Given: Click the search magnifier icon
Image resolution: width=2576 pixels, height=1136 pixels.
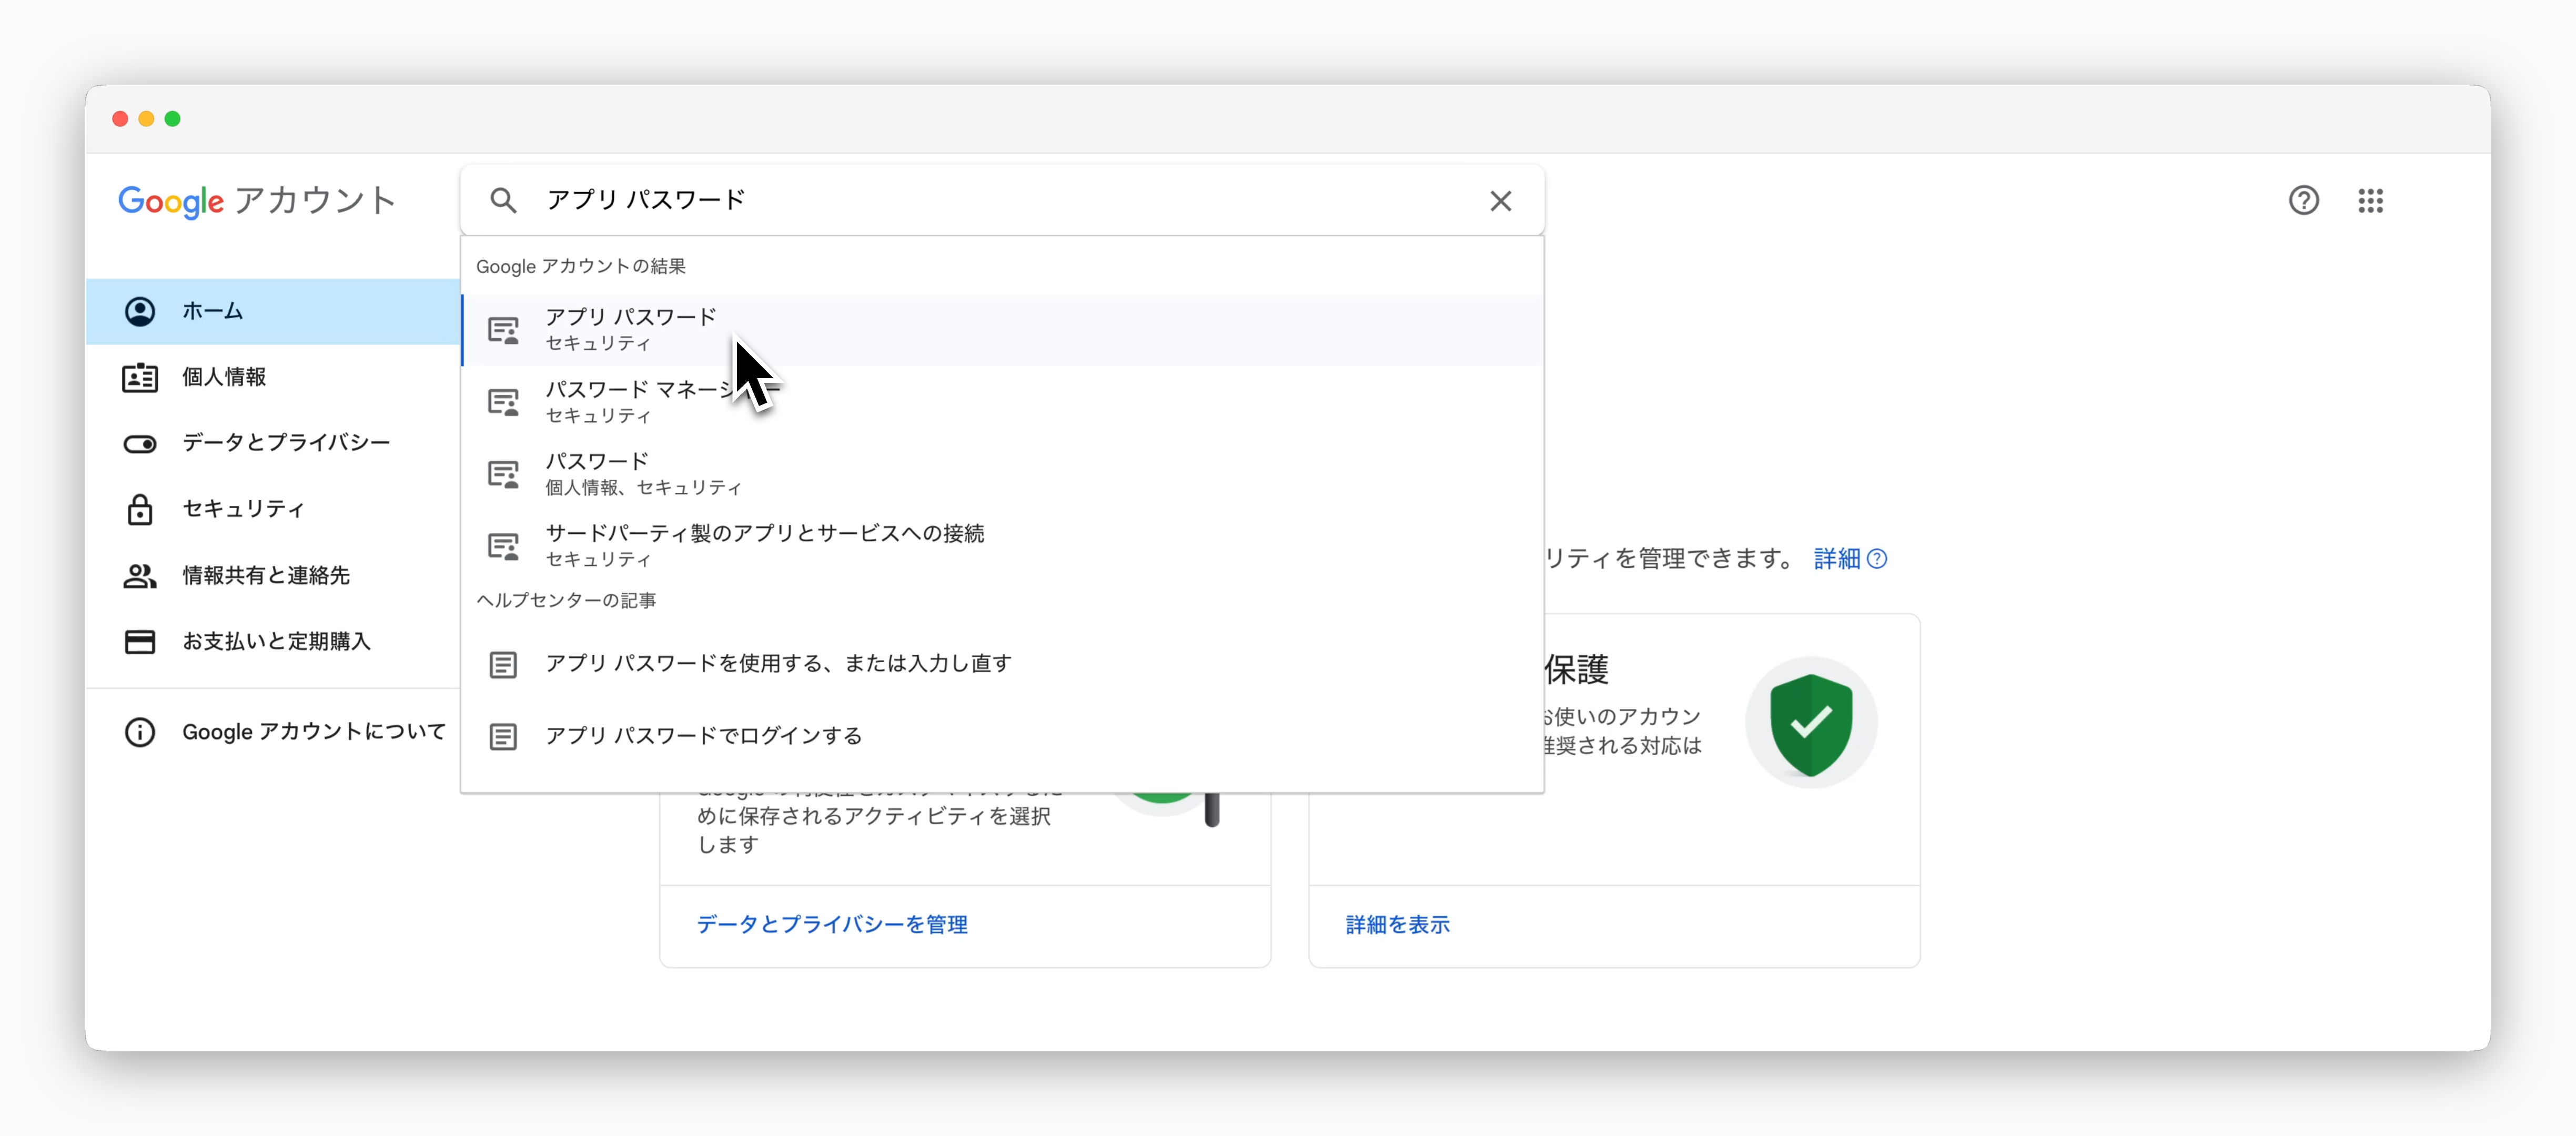Looking at the screenshot, I should pyautogui.click(x=503, y=201).
